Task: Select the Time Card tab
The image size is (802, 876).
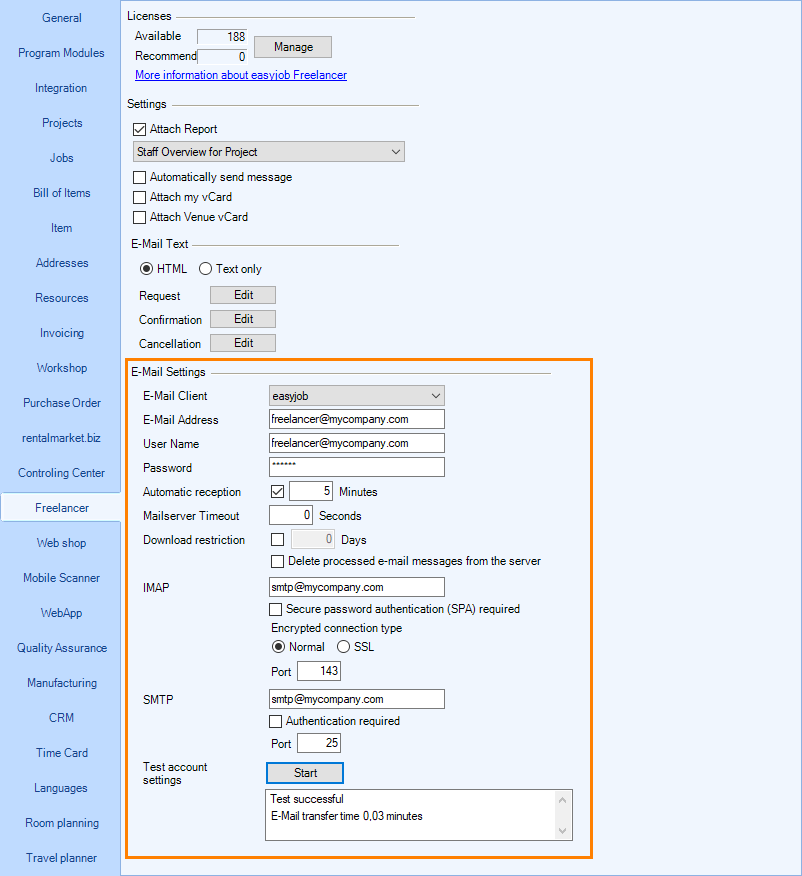Action: pyautogui.click(x=61, y=753)
